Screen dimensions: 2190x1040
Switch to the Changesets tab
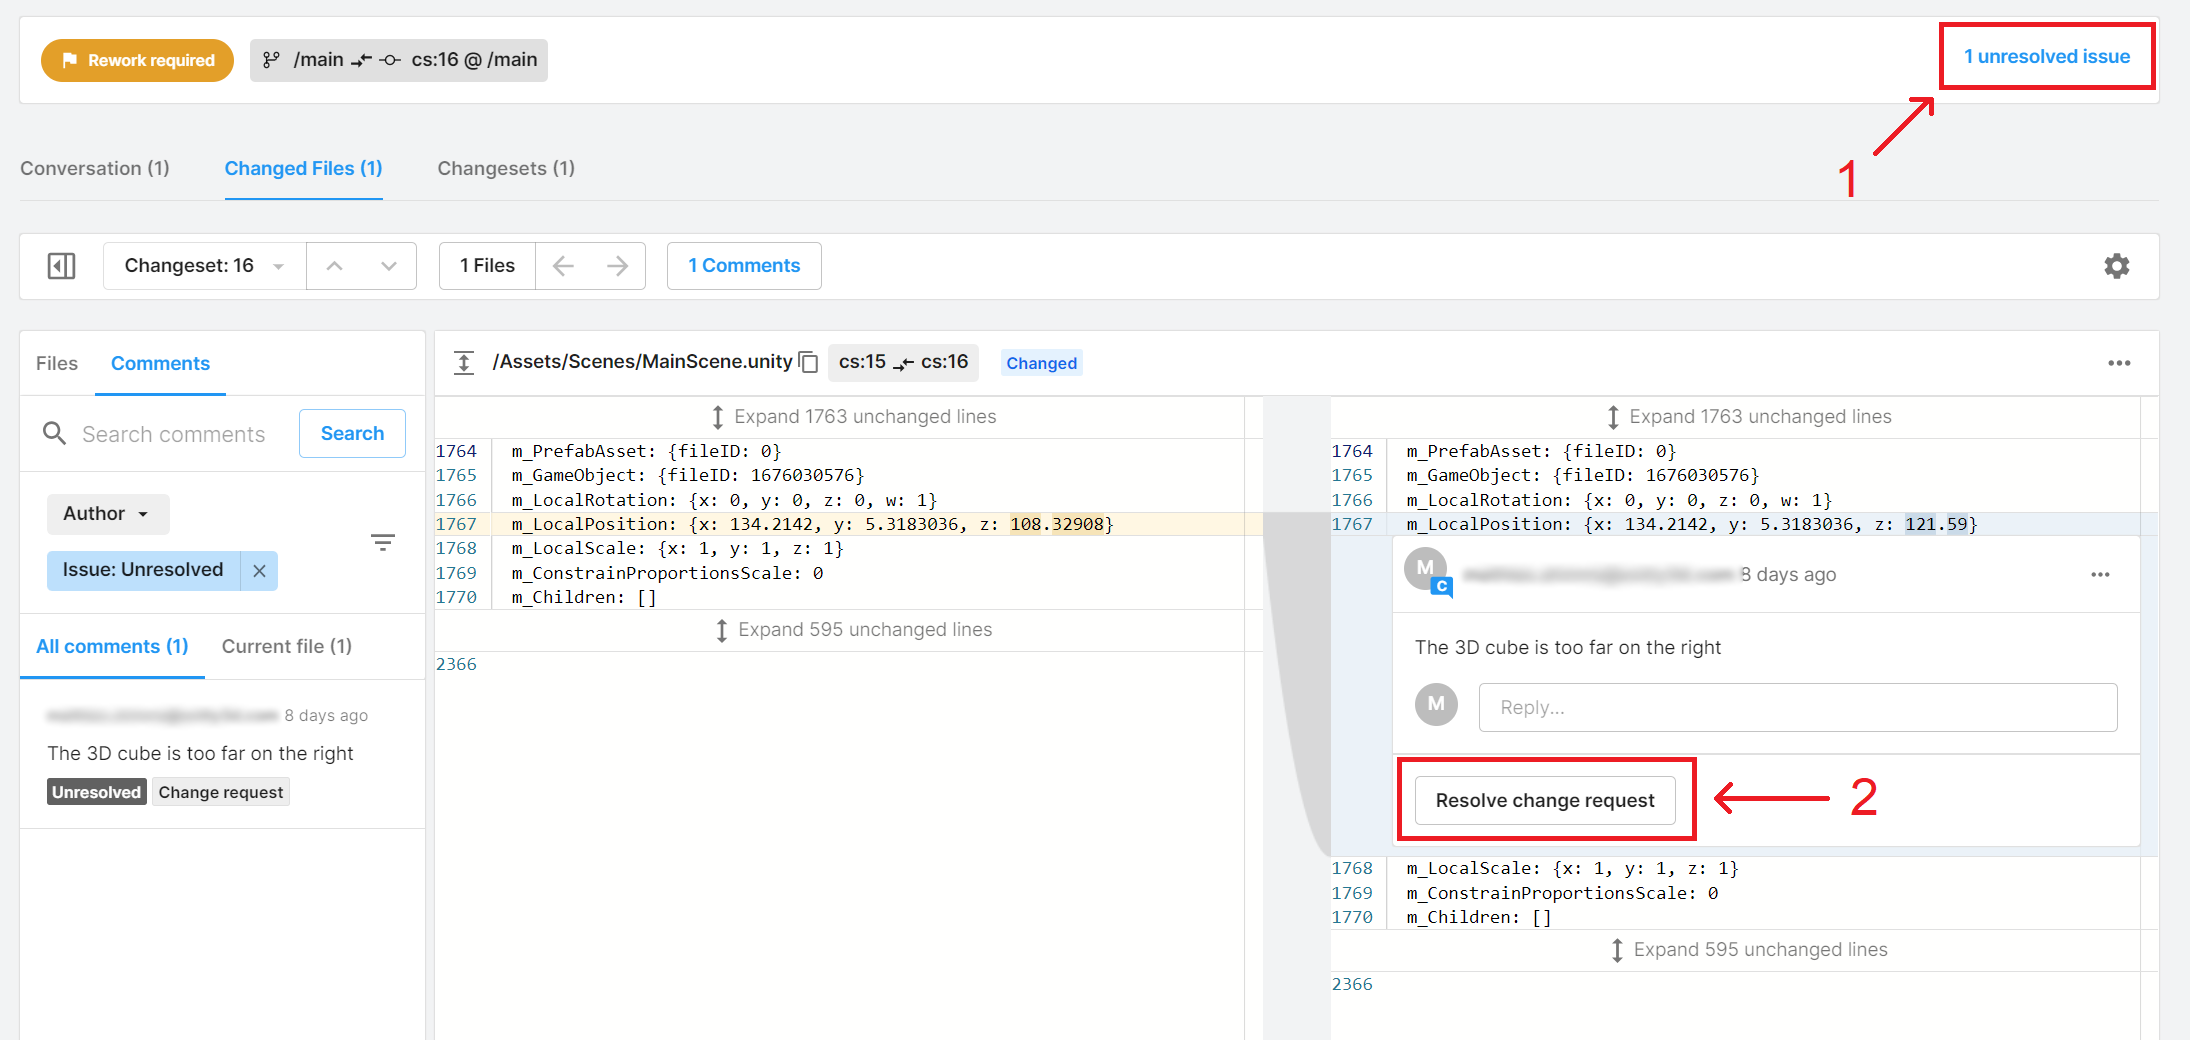(x=505, y=169)
